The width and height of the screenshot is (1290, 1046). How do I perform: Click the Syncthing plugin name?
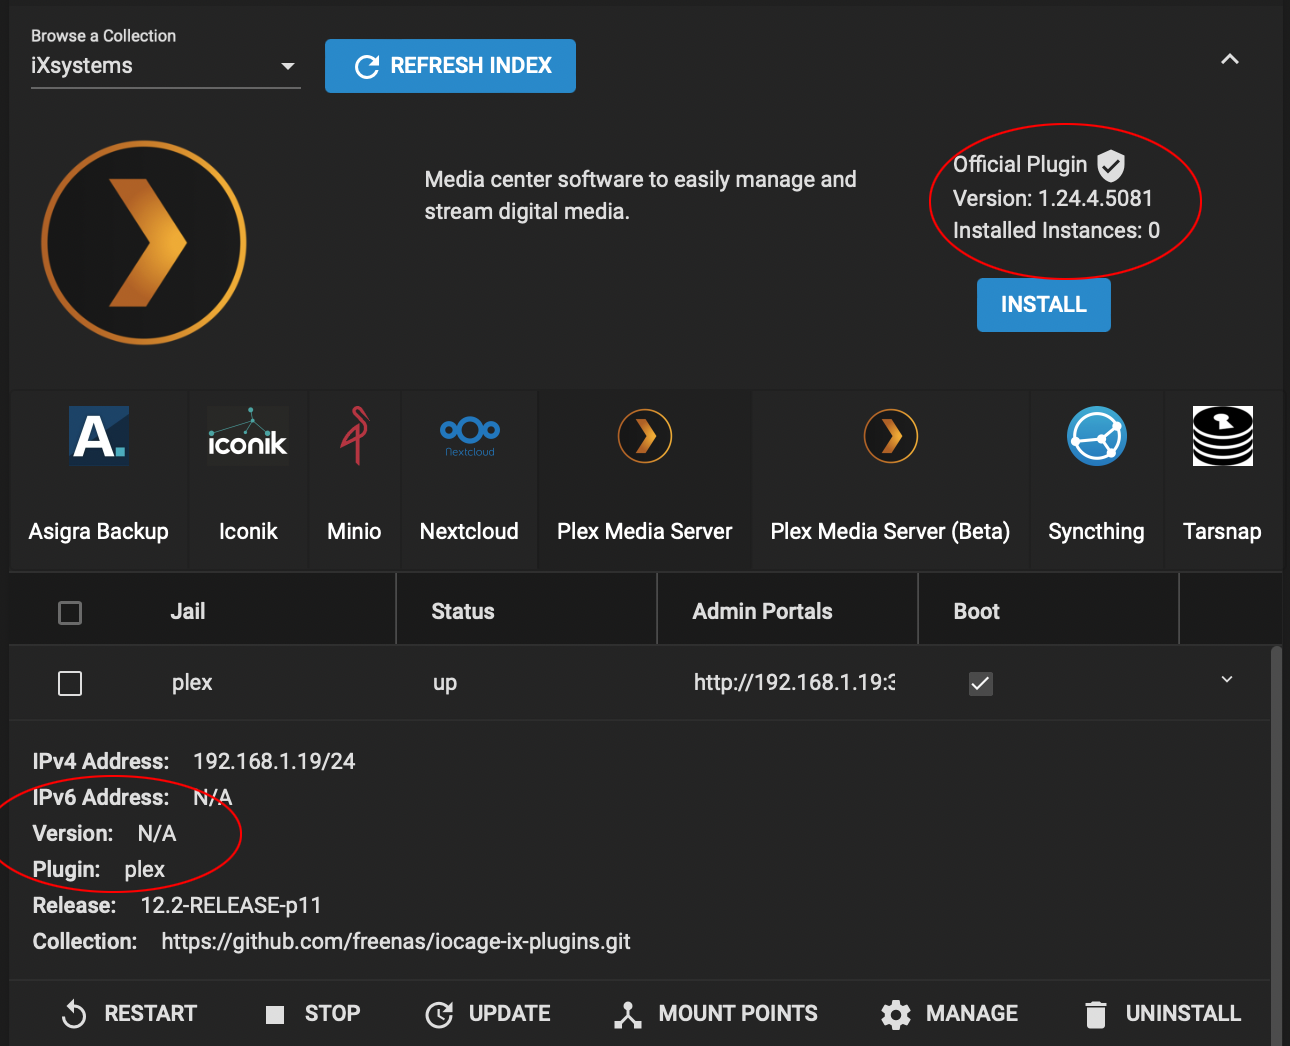pos(1097,532)
